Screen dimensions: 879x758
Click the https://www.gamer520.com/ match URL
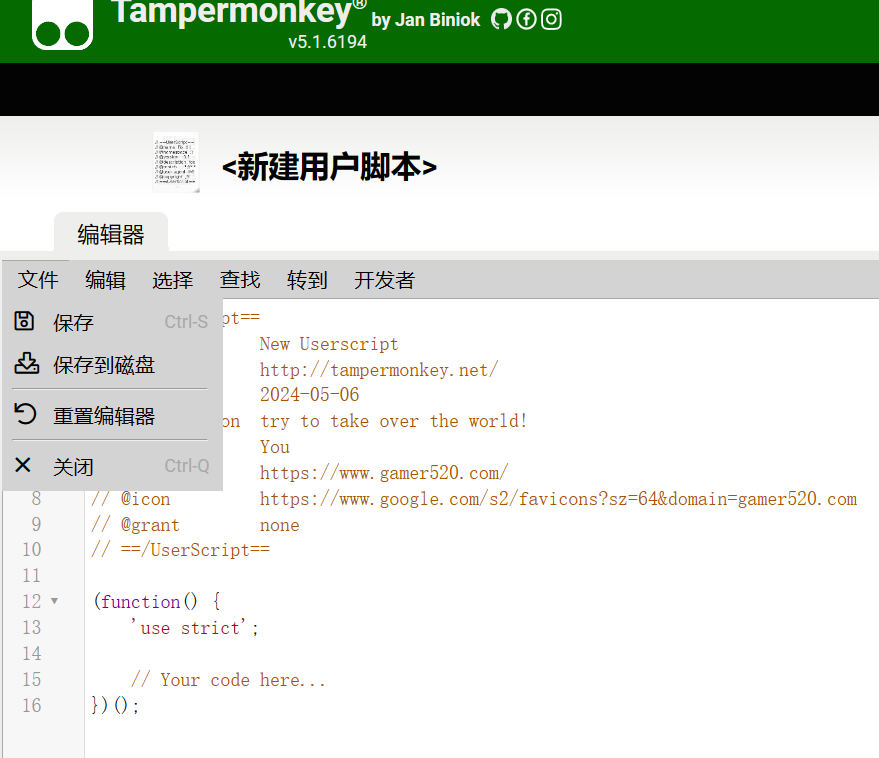coord(384,473)
